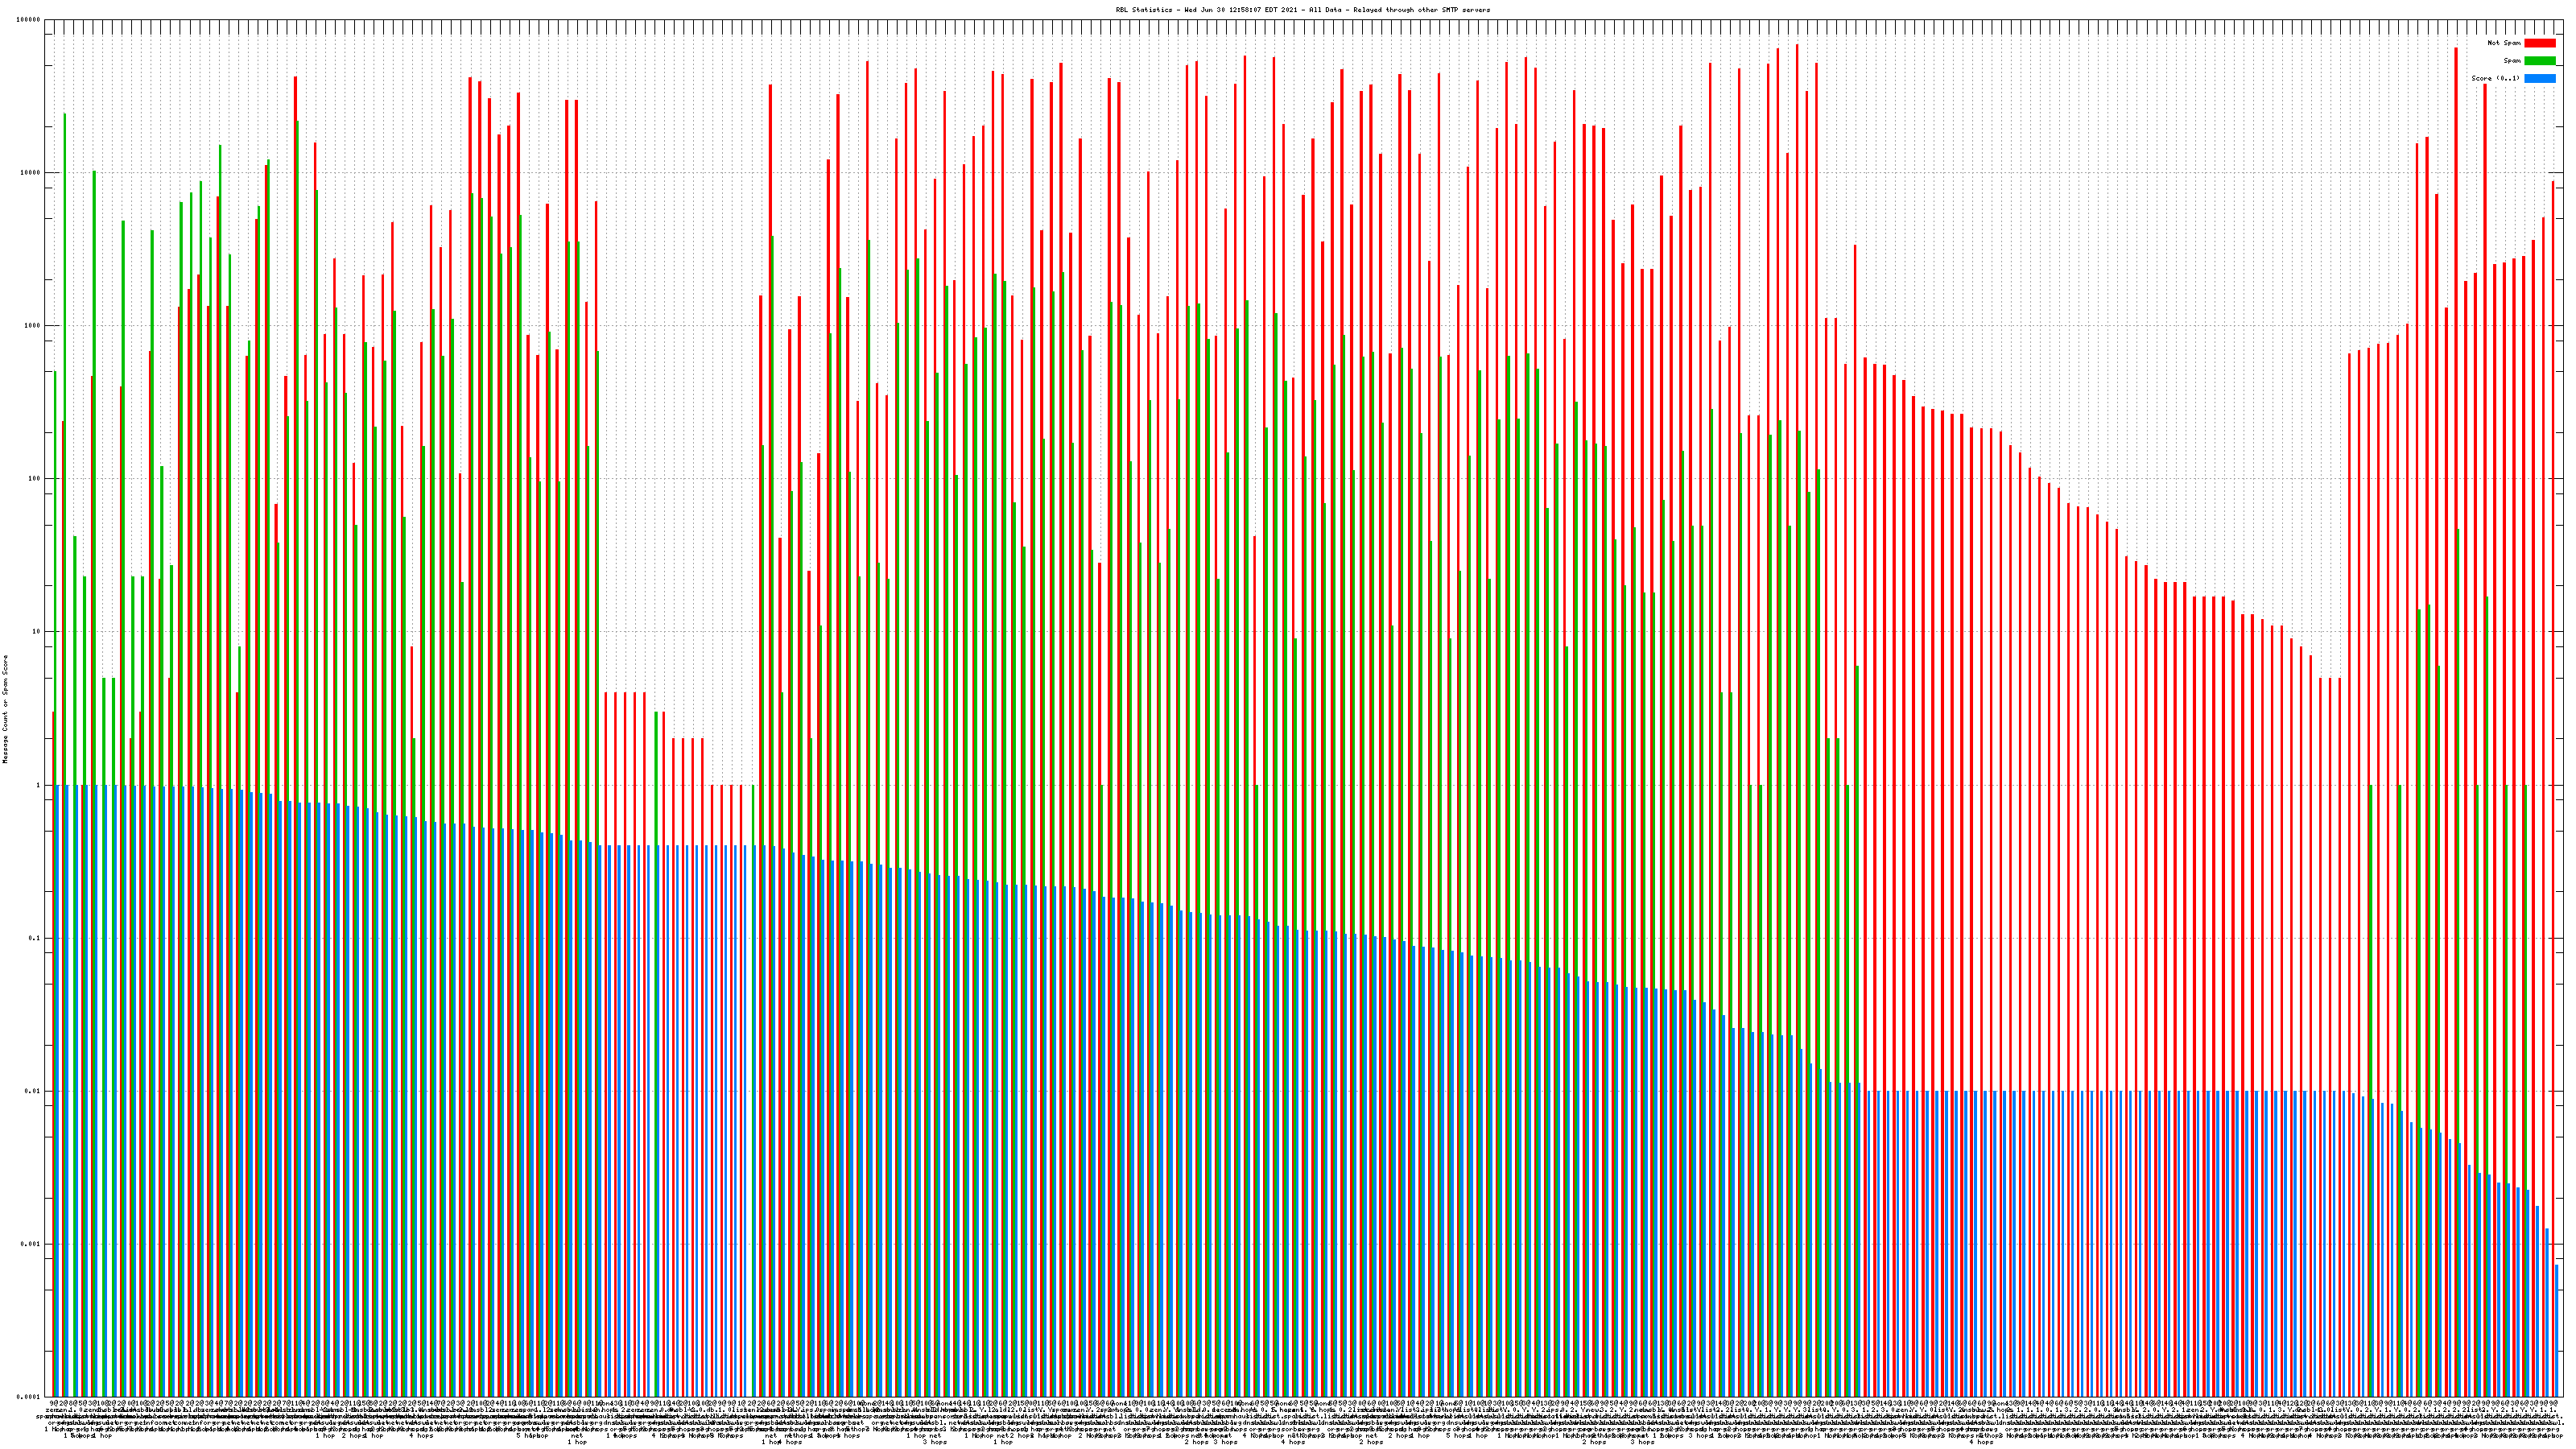Click the 1000 y-axis tick label
This screenshot has height=1449, width=2576.
[33, 326]
